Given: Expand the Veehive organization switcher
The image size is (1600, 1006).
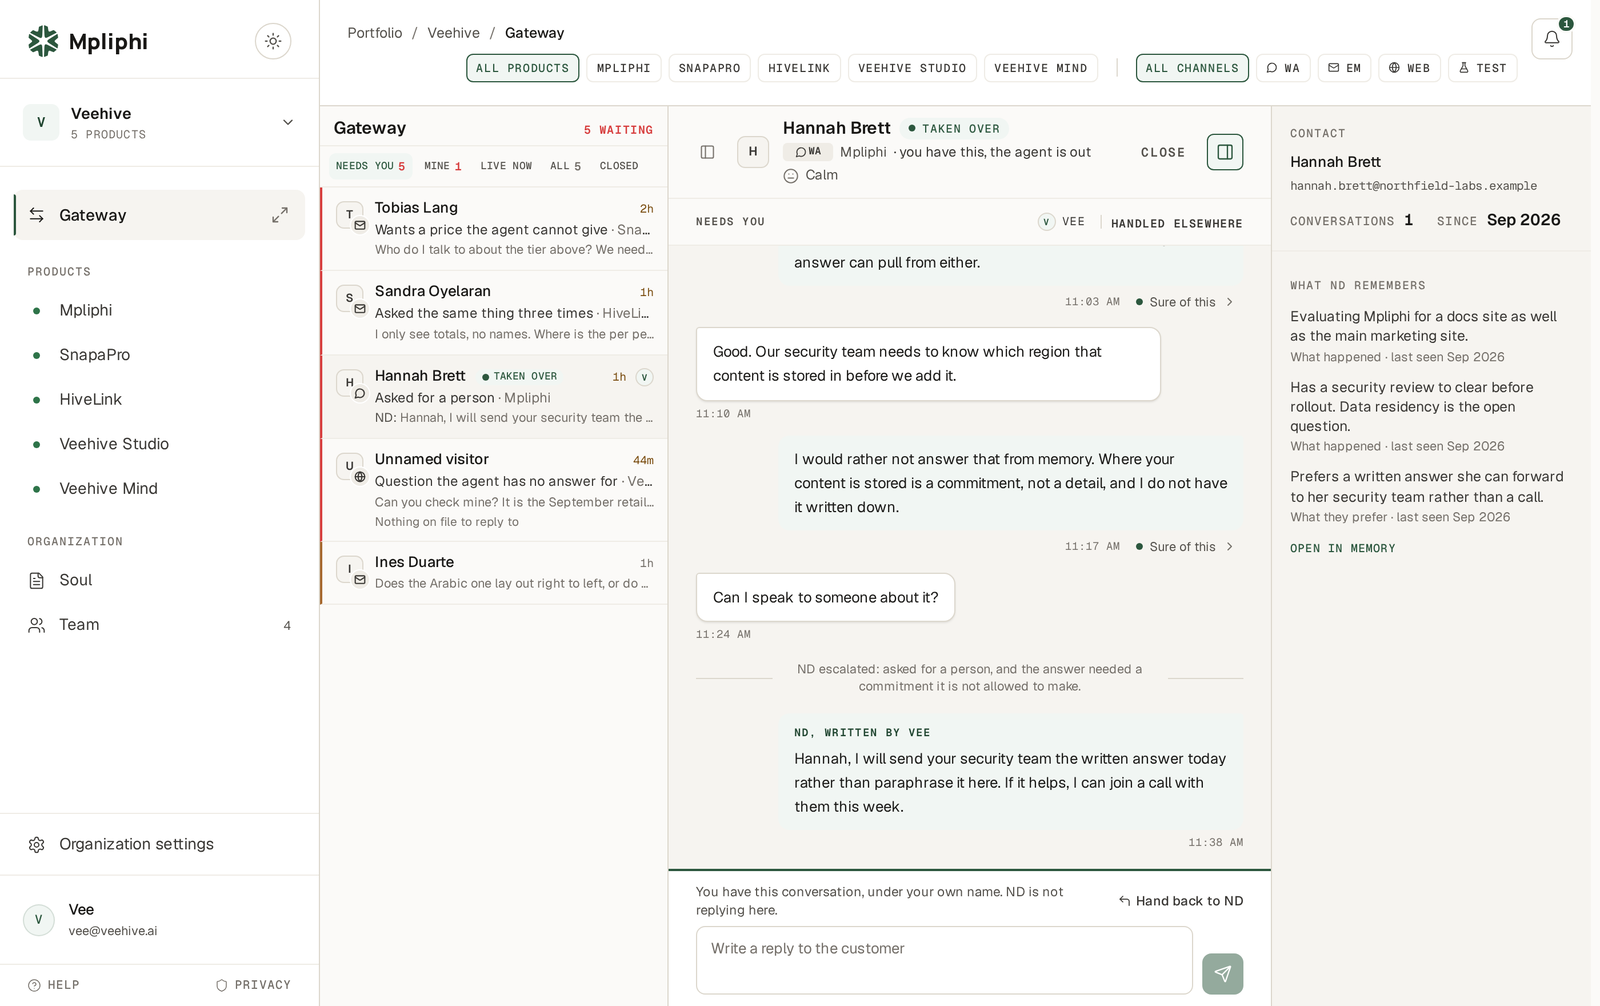Looking at the screenshot, I should [x=160, y=123].
